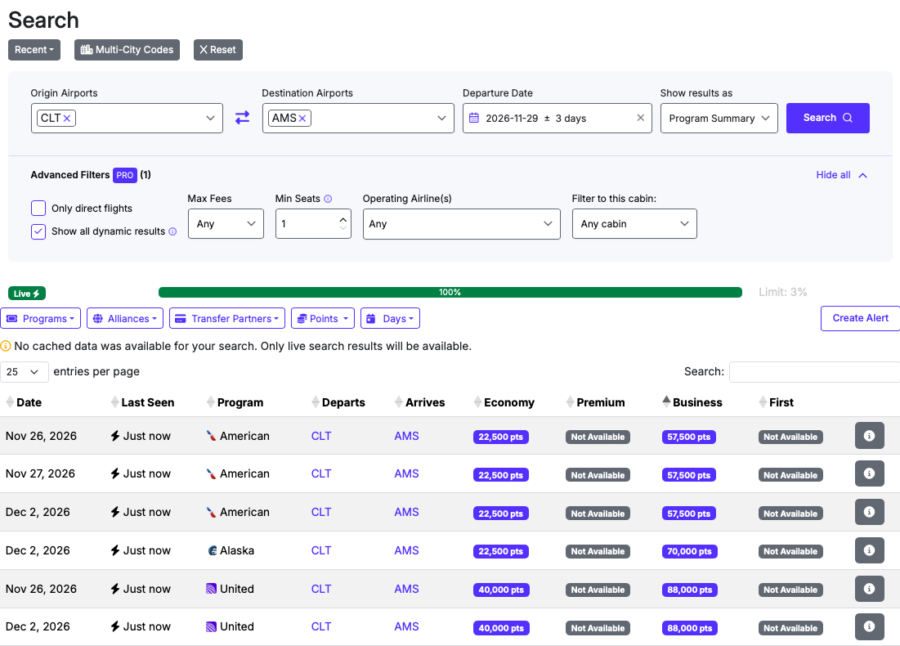Open info for Nov 26 United row
900x646 pixels.
coord(869,589)
